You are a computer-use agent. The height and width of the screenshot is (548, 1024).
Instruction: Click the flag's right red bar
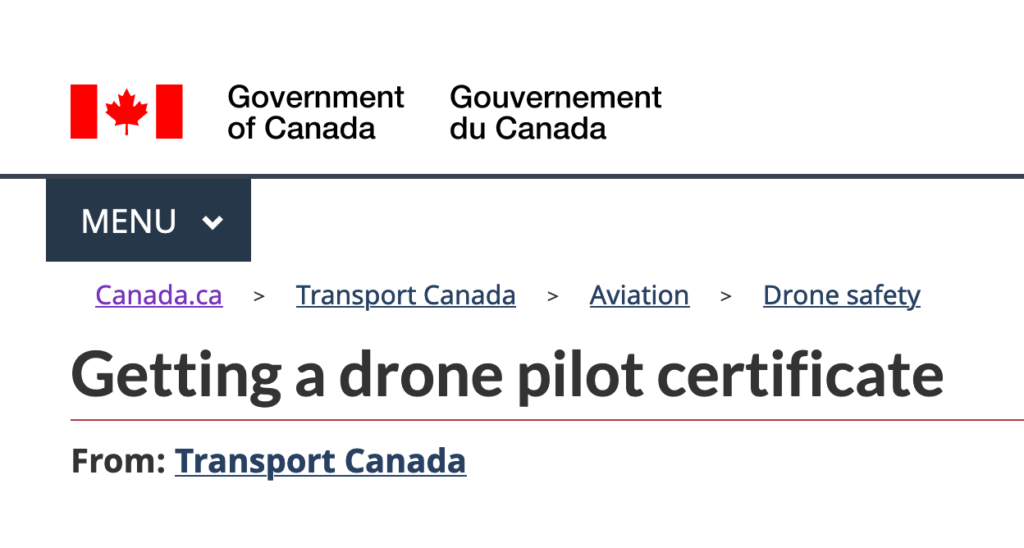click(170, 111)
